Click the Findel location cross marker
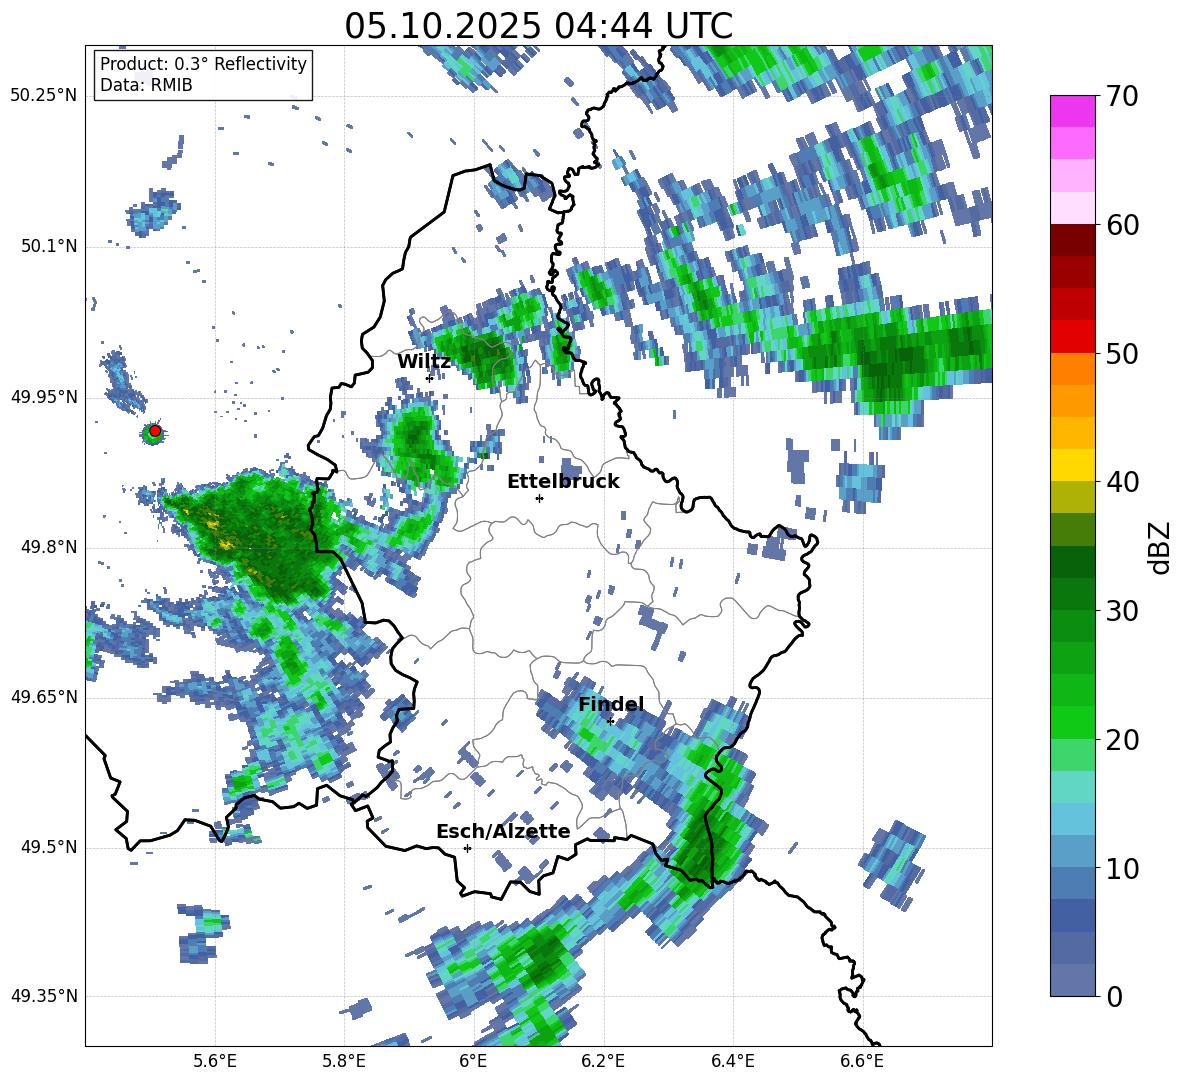Image resolution: width=1184 pixels, height=1081 pixels. [x=610, y=721]
